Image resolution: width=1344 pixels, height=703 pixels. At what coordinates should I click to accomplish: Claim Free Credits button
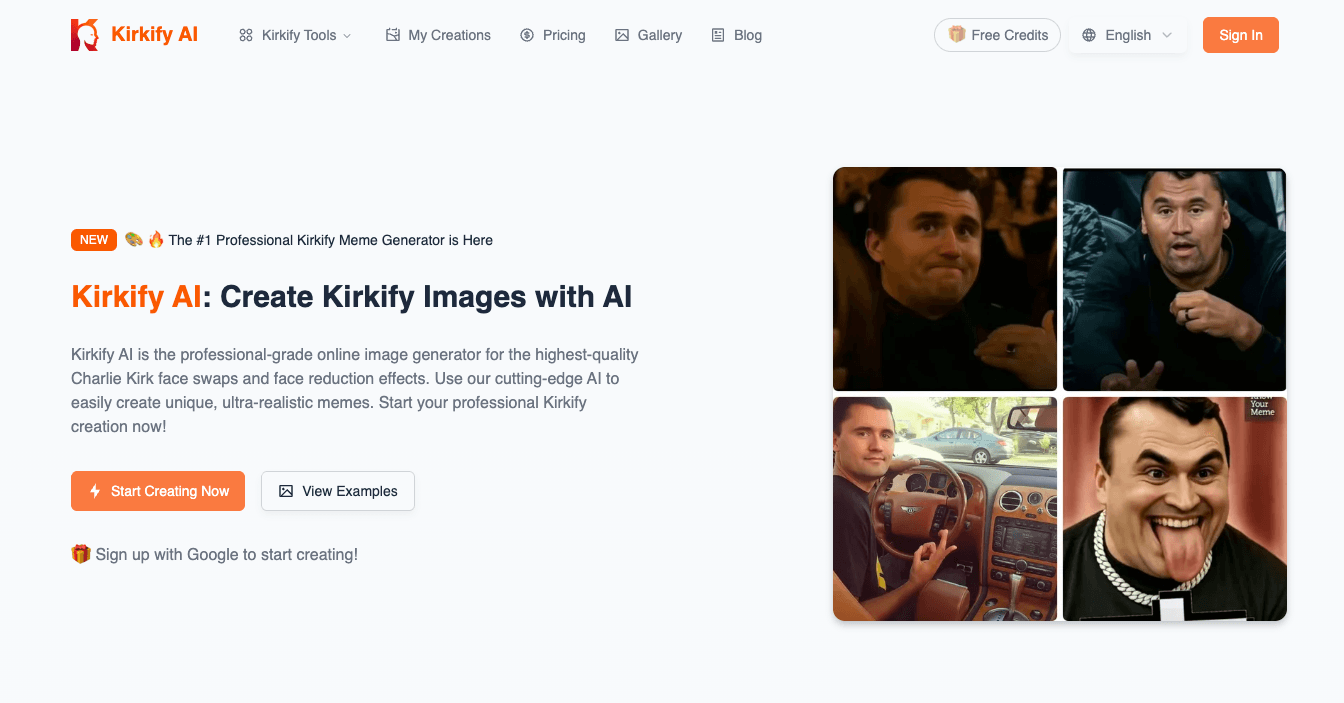(997, 35)
